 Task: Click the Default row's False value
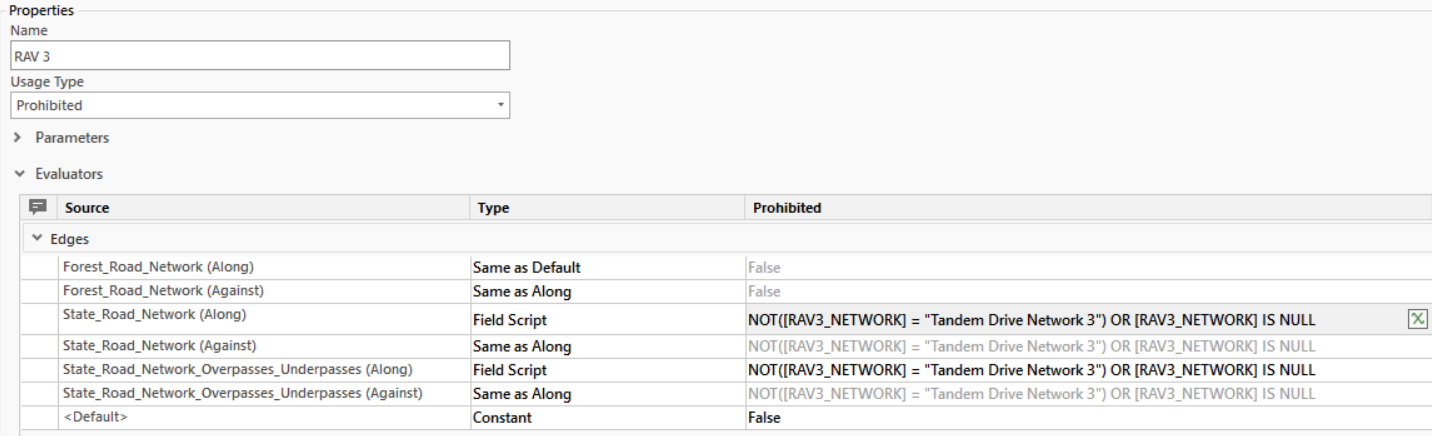pyautogui.click(x=764, y=418)
